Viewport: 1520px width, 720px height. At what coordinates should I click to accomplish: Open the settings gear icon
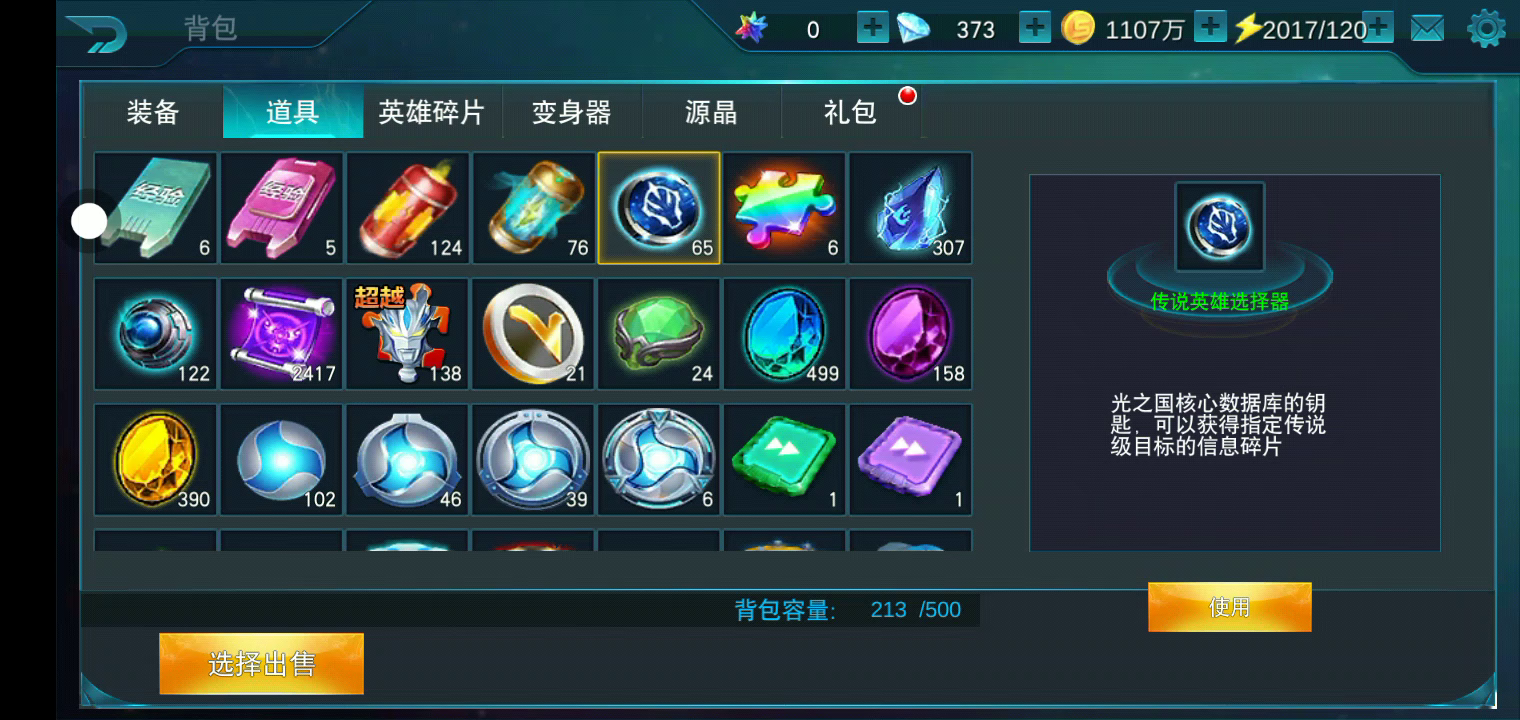click(1486, 29)
